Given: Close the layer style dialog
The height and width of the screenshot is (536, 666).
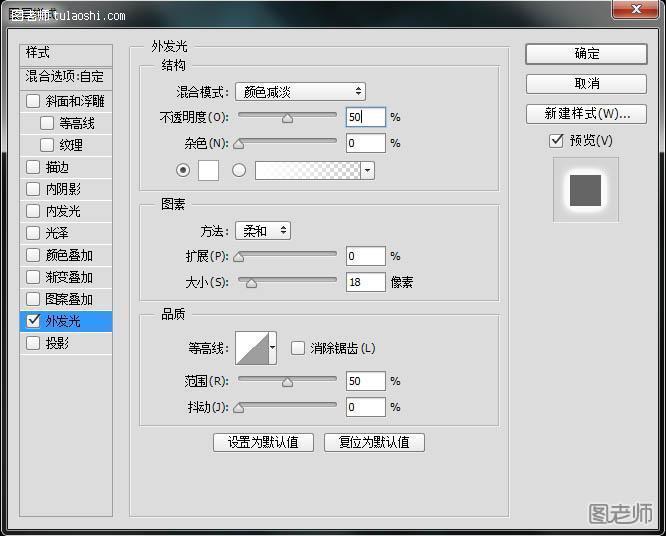Looking at the screenshot, I should (x=636, y=8).
